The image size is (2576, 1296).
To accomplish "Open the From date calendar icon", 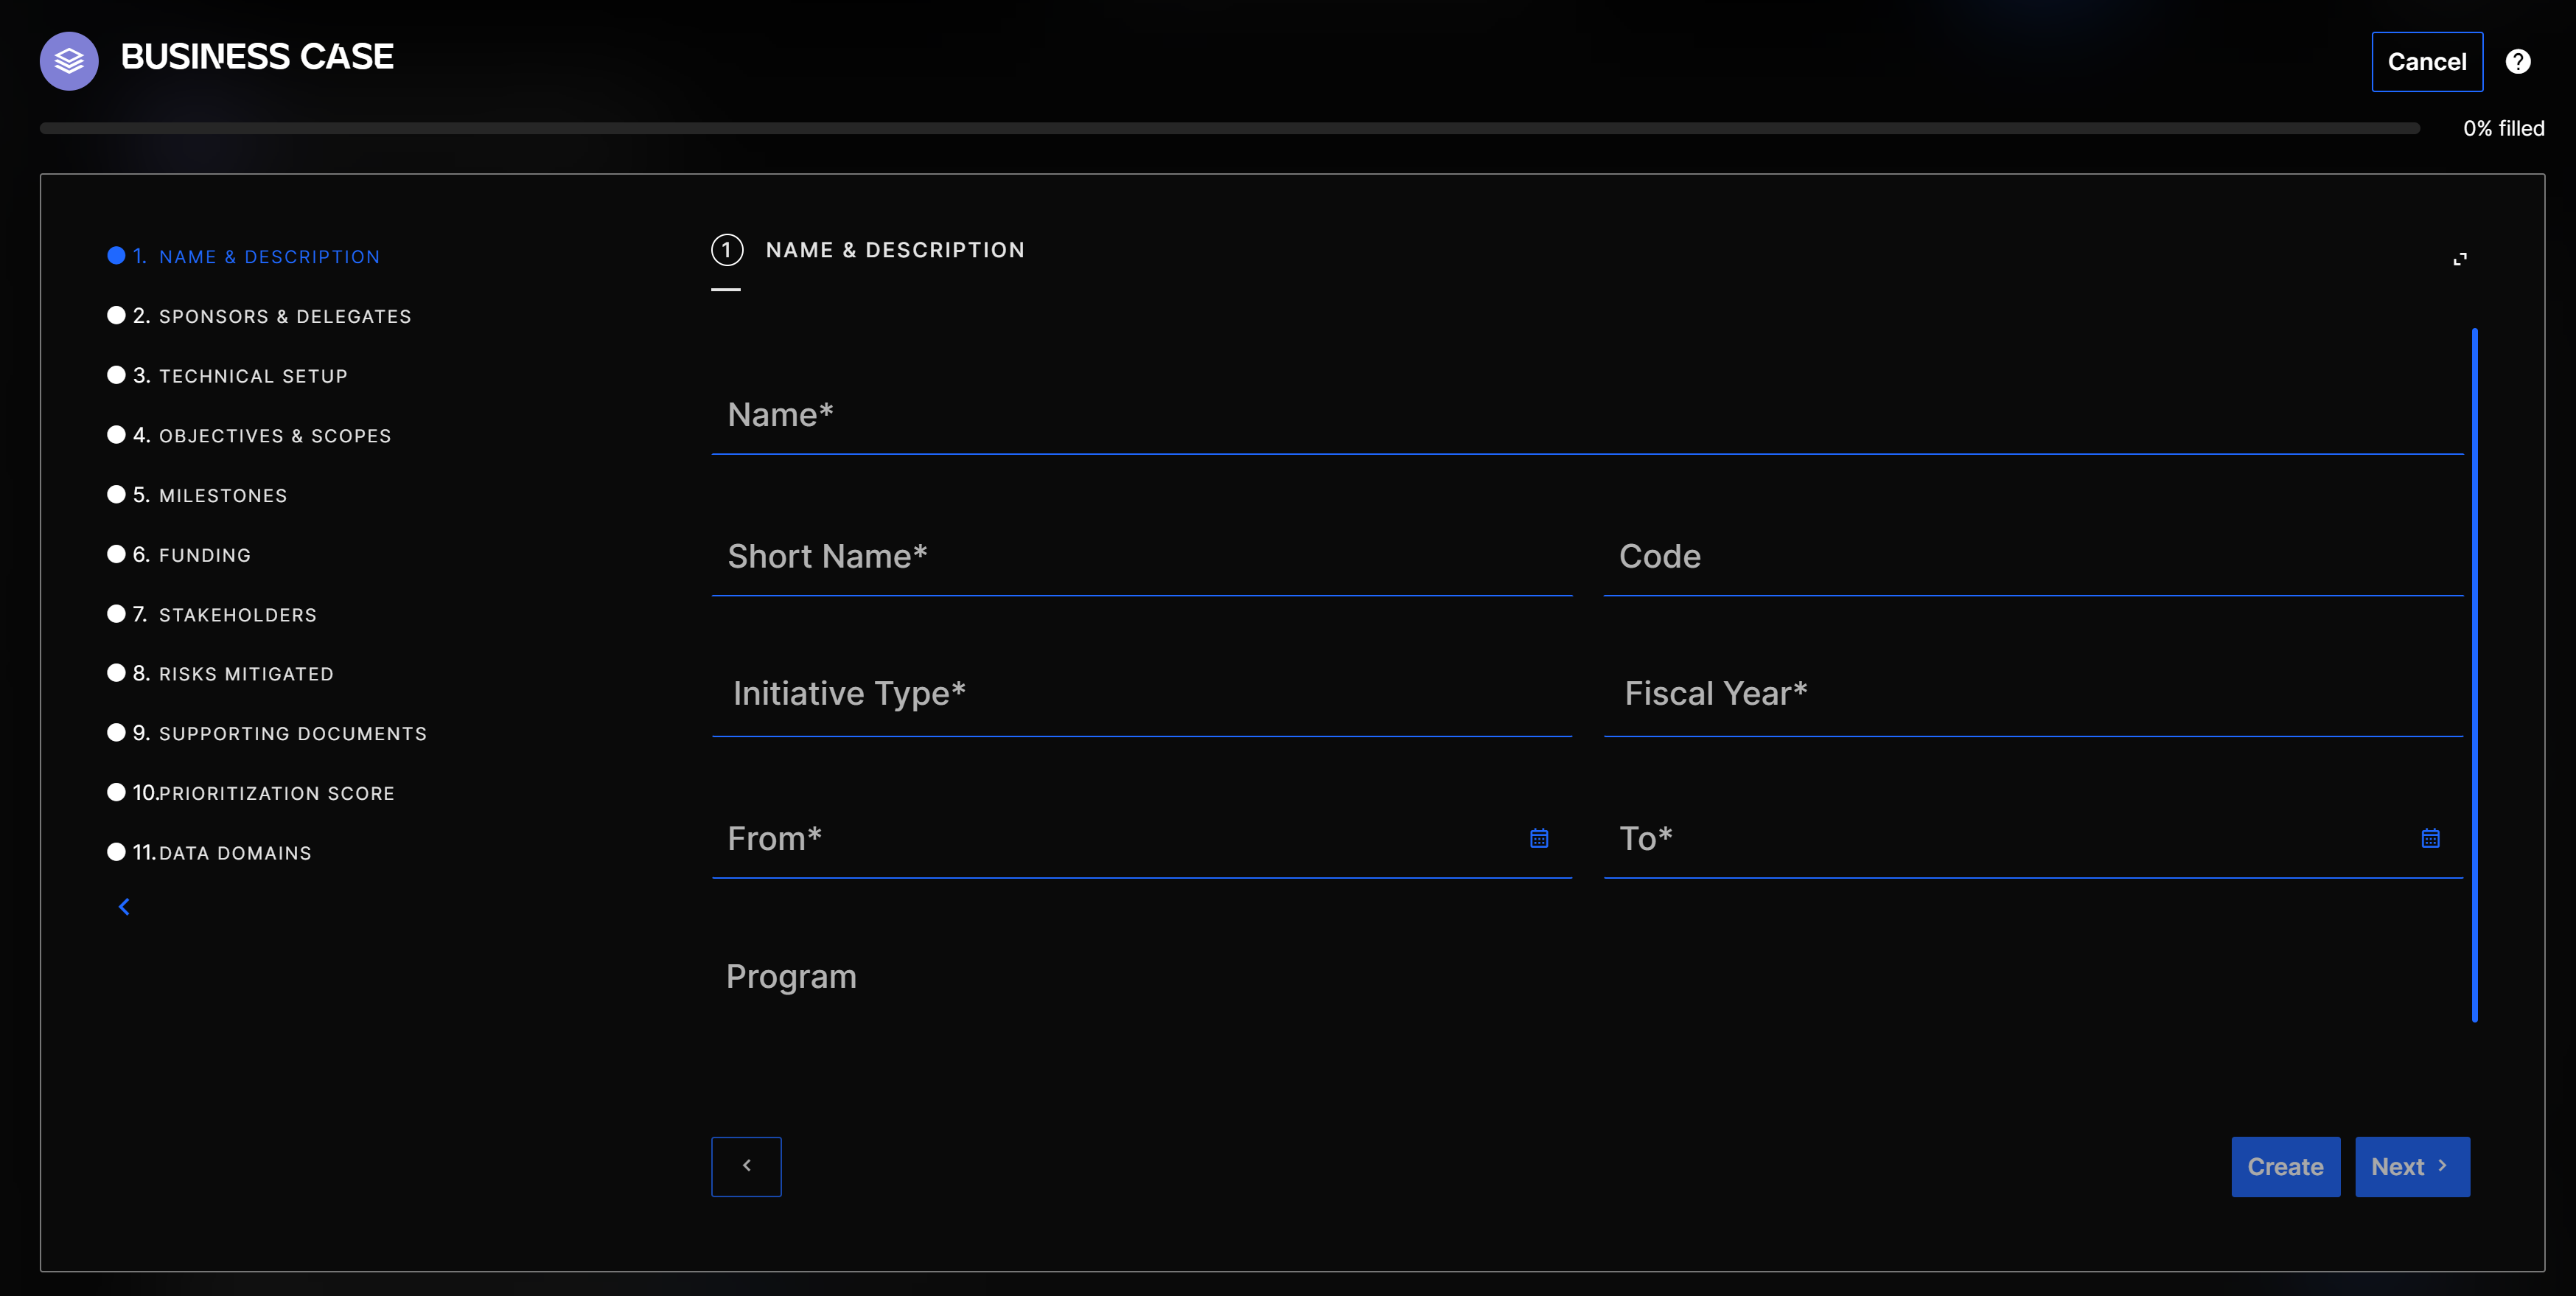I will tap(1538, 838).
